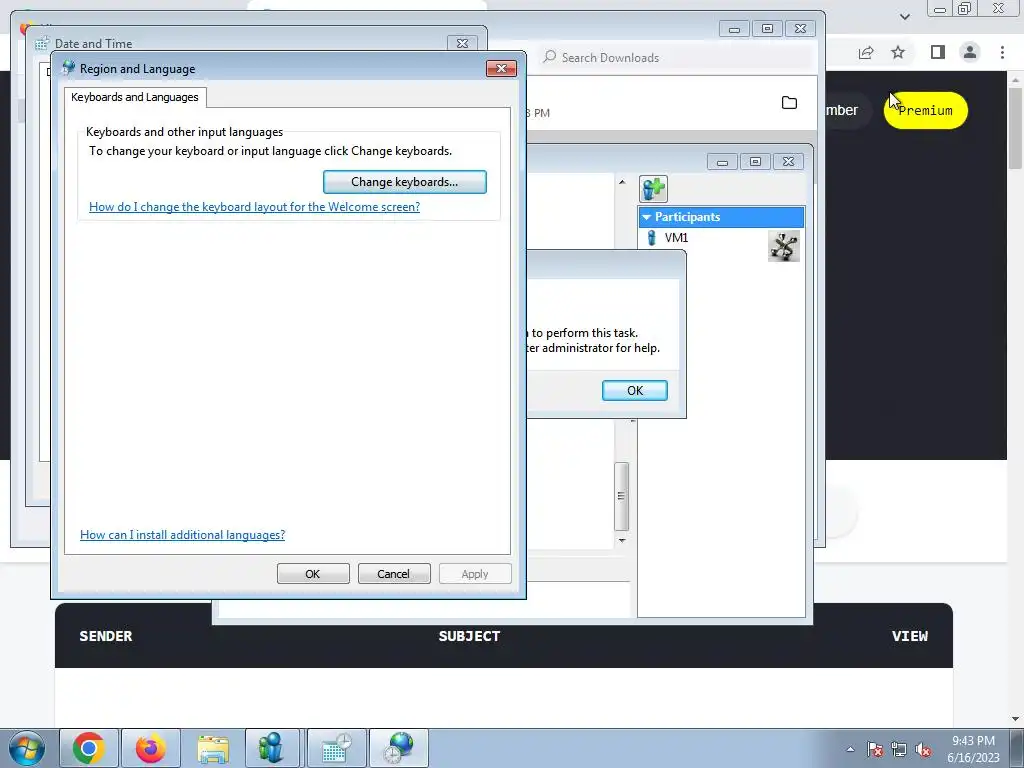Click the VIEW column header
The image size is (1024, 768).
(x=910, y=636)
